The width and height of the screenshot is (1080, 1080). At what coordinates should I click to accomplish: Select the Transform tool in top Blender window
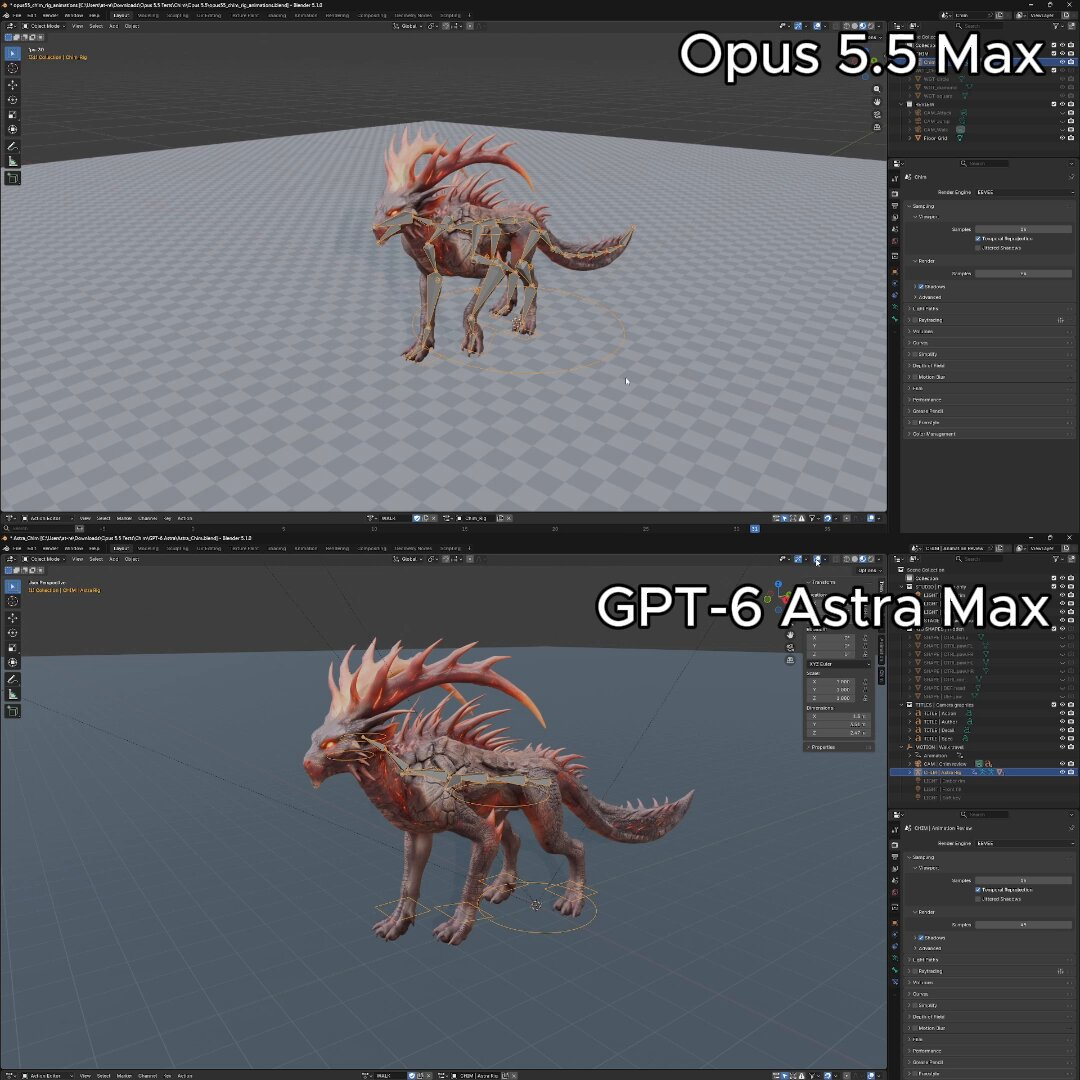pos(12,129)
